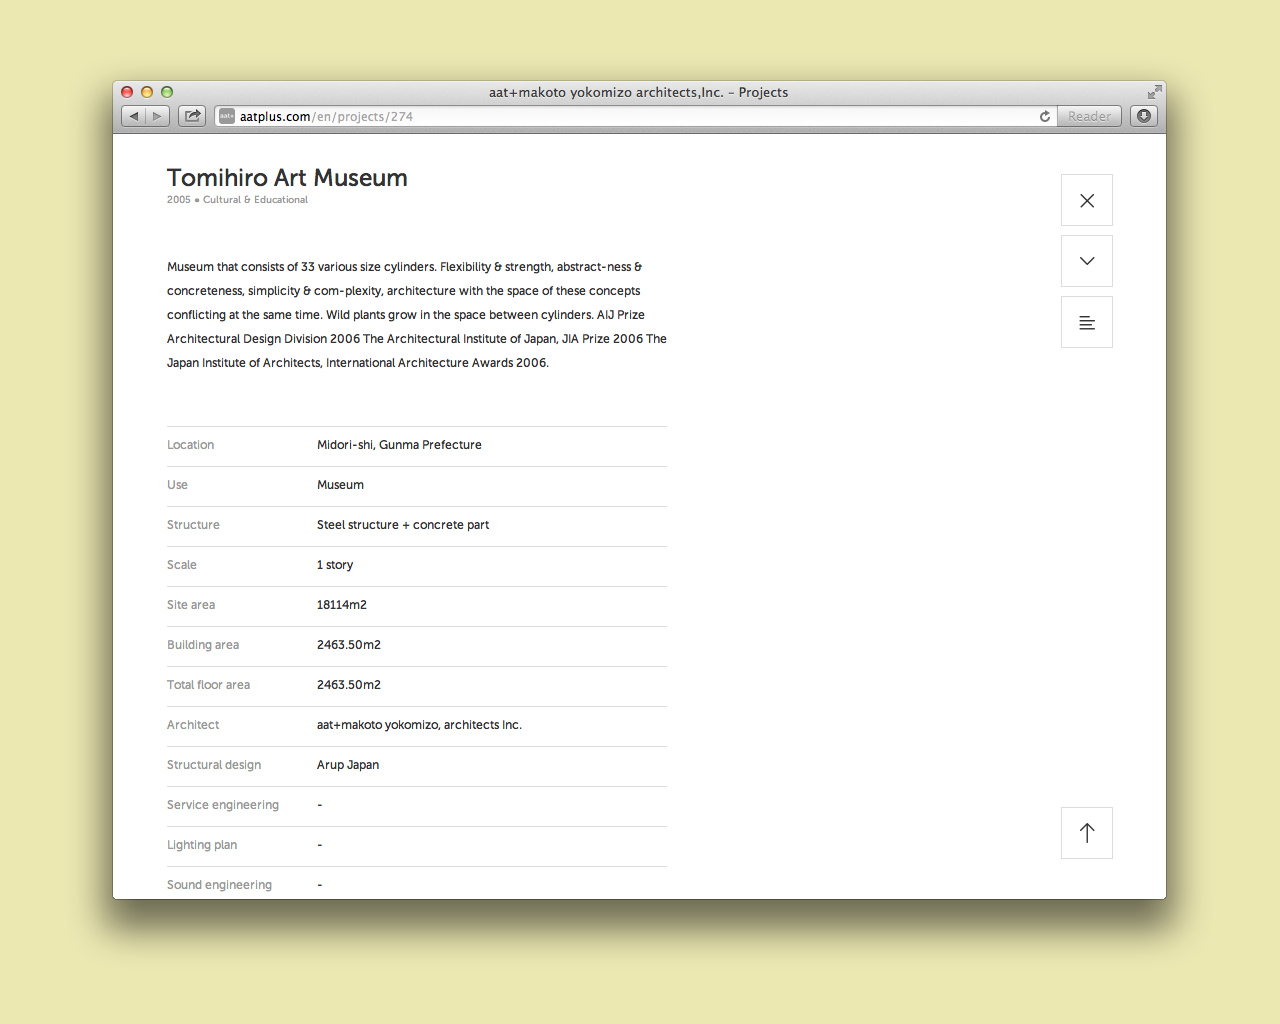This screenshot has height=1024, width=1280.
Task: Click the Reader button
Action: (1089, 116)
